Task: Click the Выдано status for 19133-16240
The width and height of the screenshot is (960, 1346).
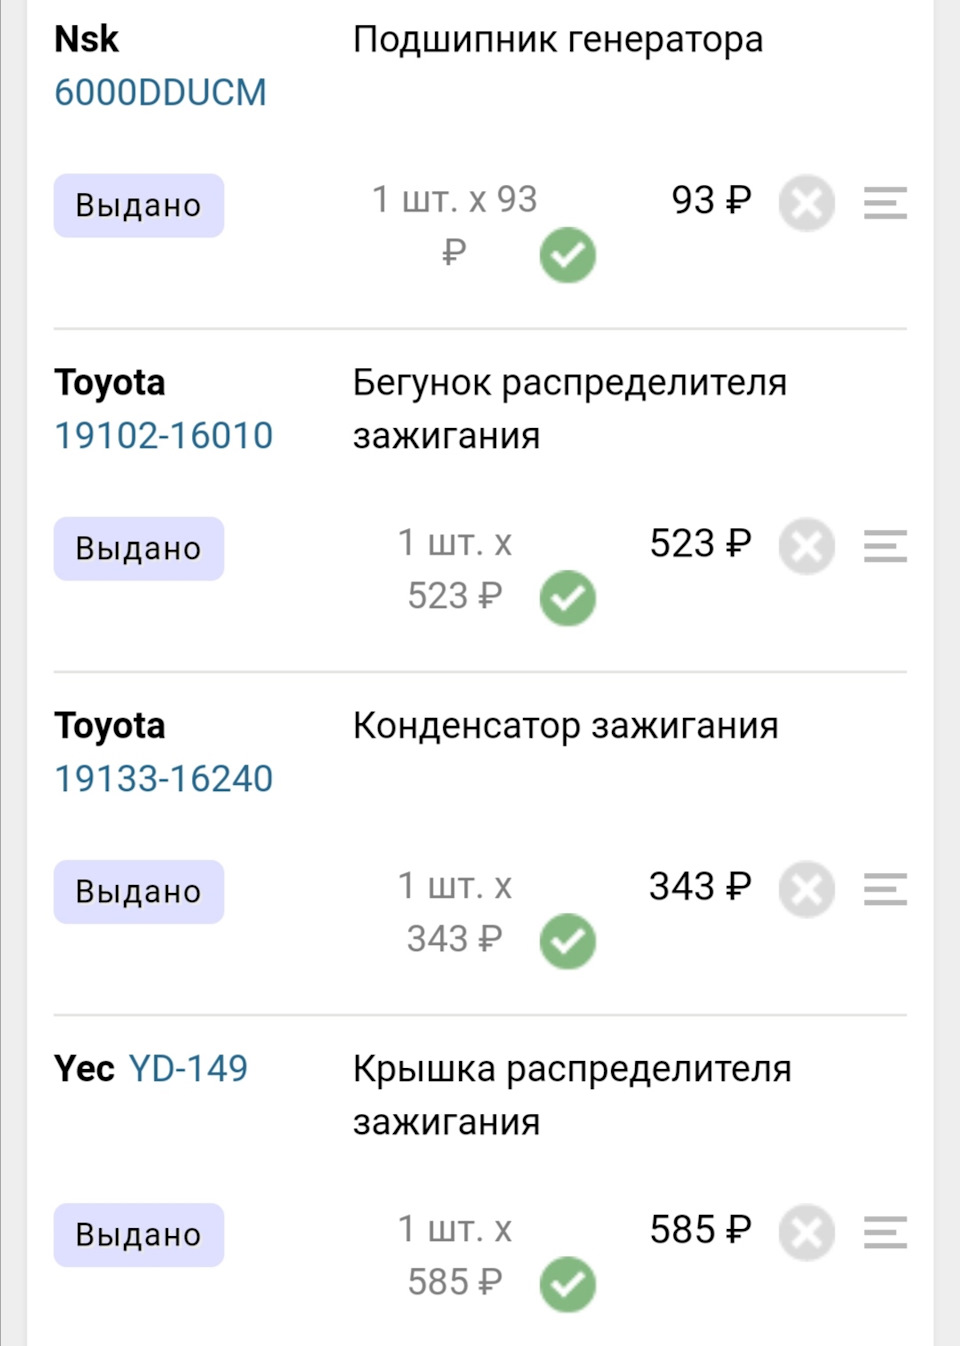Action: click(x=139, y=891)
